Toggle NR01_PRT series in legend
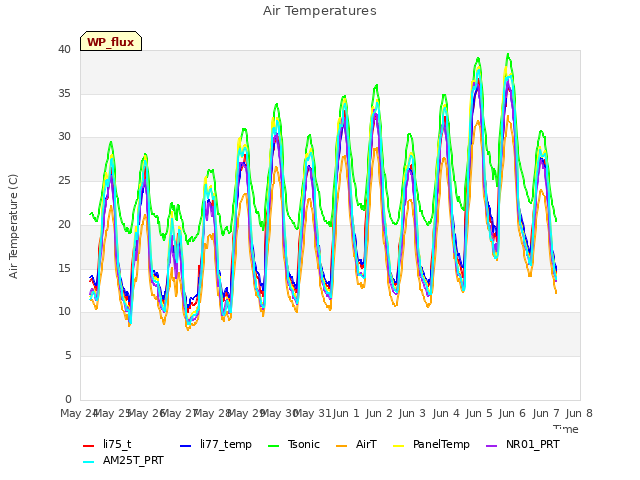 click(x=522, y=444)
